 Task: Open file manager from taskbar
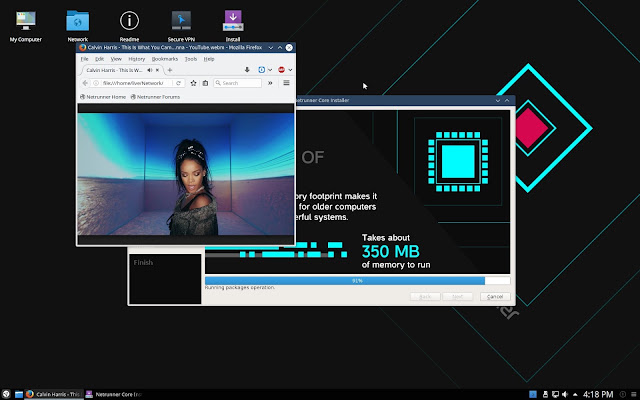pyautogui.click(x=19, y=394)
